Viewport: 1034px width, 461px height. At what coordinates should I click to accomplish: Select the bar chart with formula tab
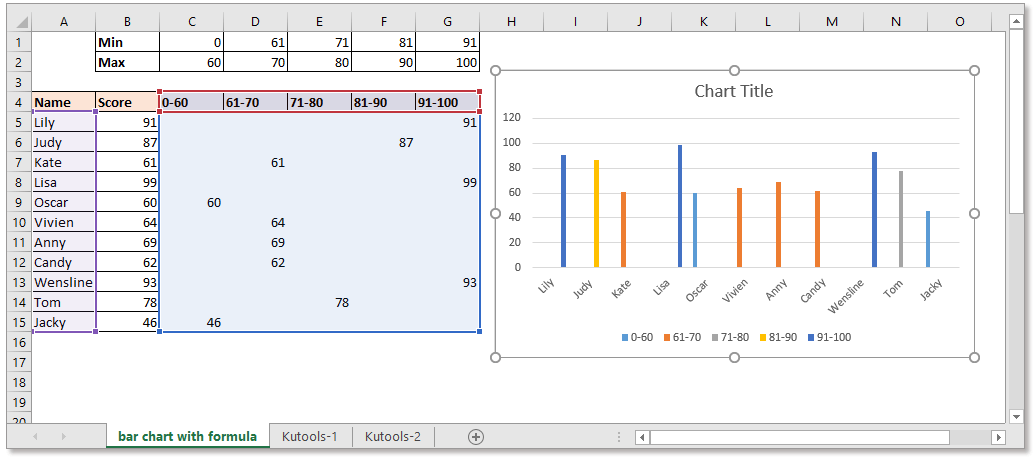click(x=187, y=436)
